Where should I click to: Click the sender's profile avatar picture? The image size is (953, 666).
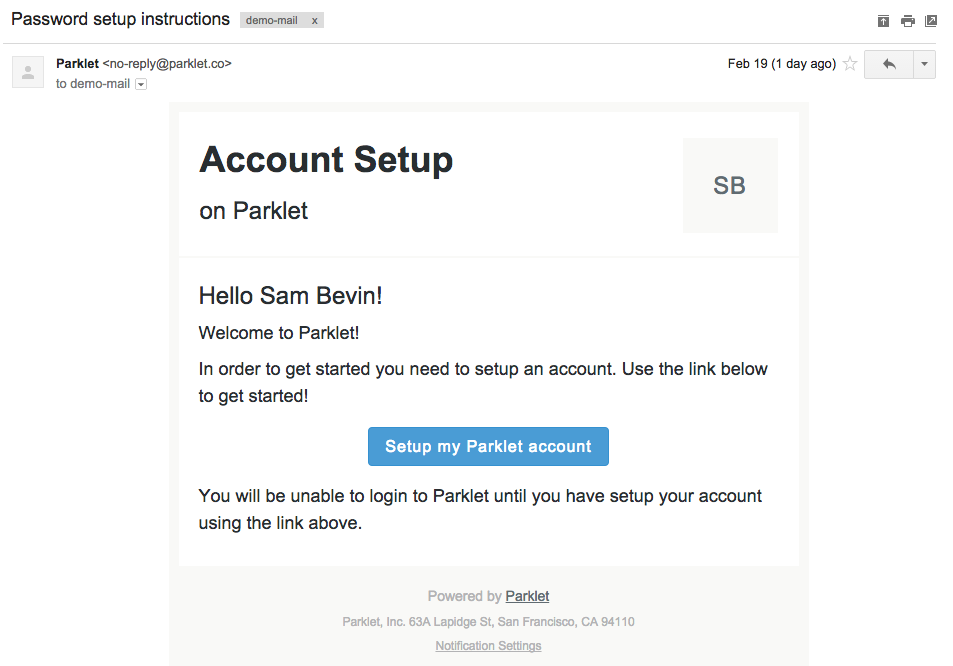(28, 72)
